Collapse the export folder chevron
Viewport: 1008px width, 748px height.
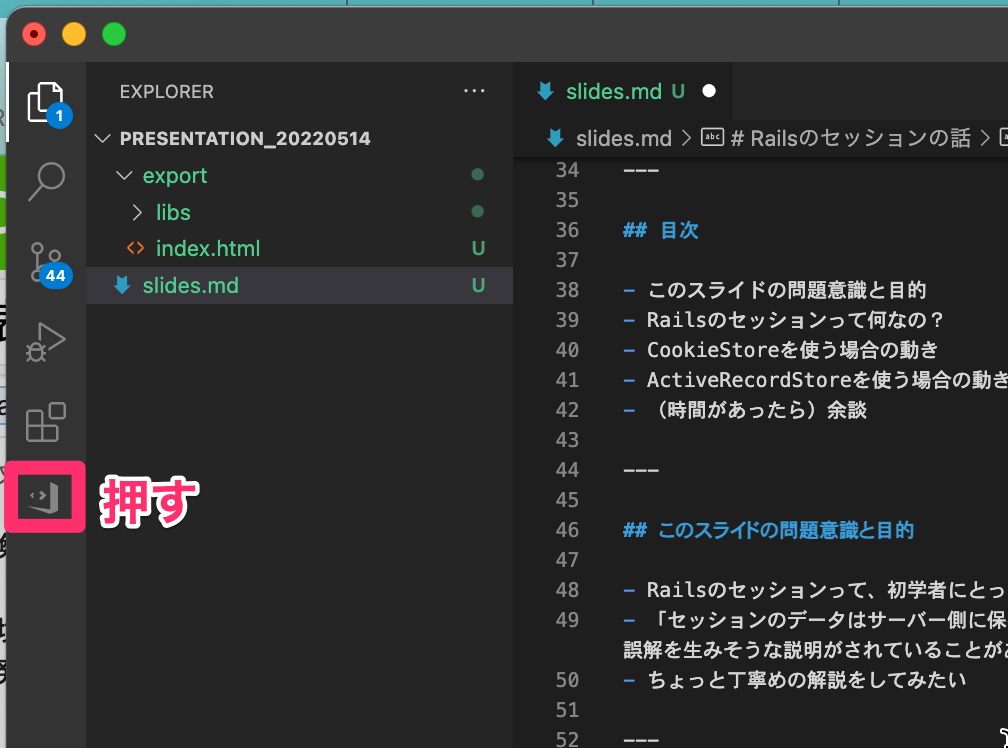124,175
